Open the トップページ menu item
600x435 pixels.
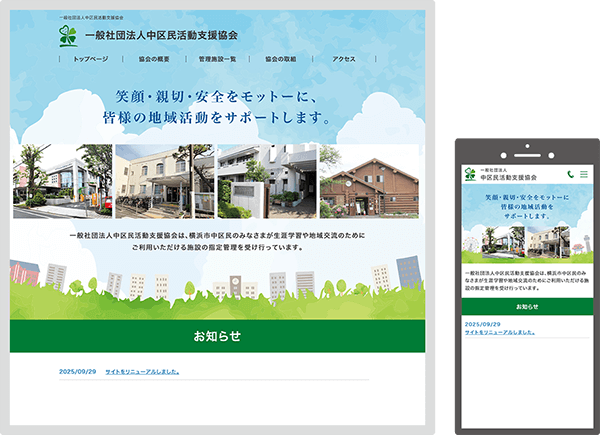tap(91, 59)
